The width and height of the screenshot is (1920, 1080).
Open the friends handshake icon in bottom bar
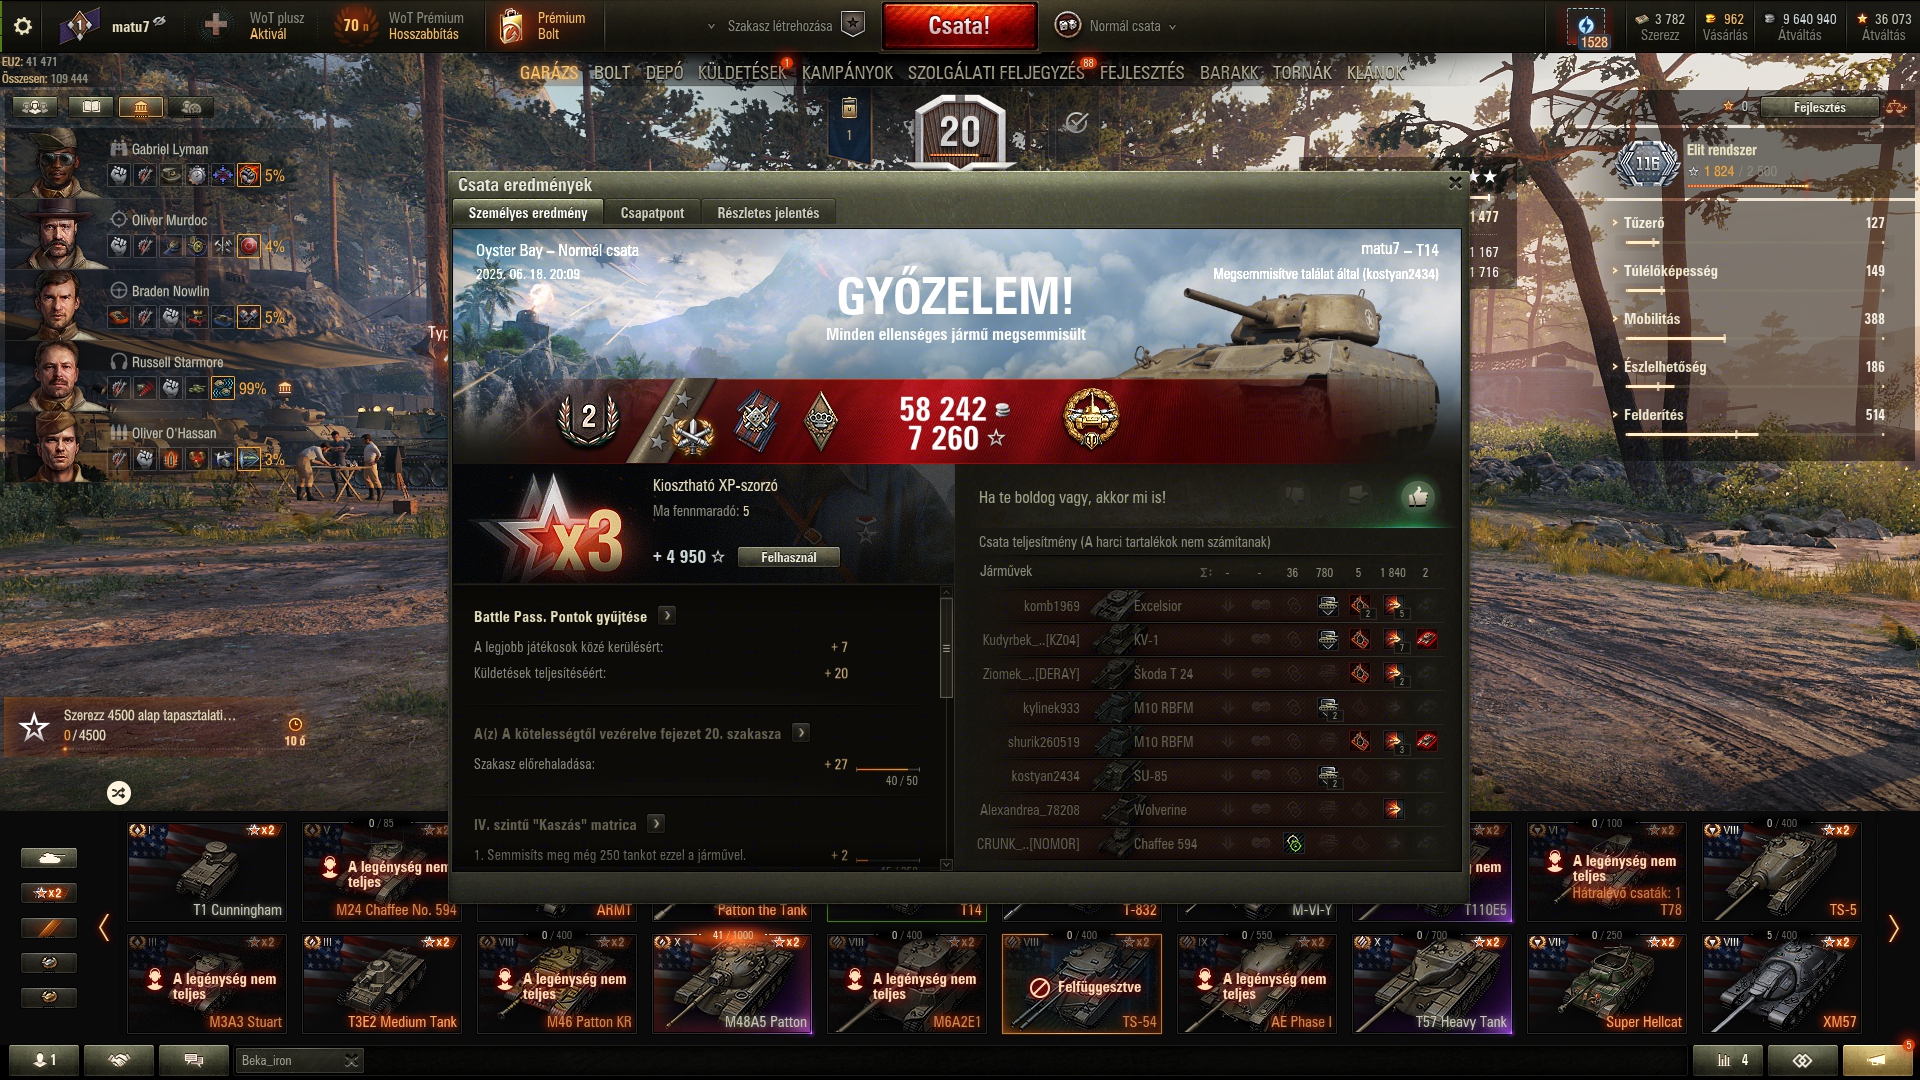[x=119, y=1060]
